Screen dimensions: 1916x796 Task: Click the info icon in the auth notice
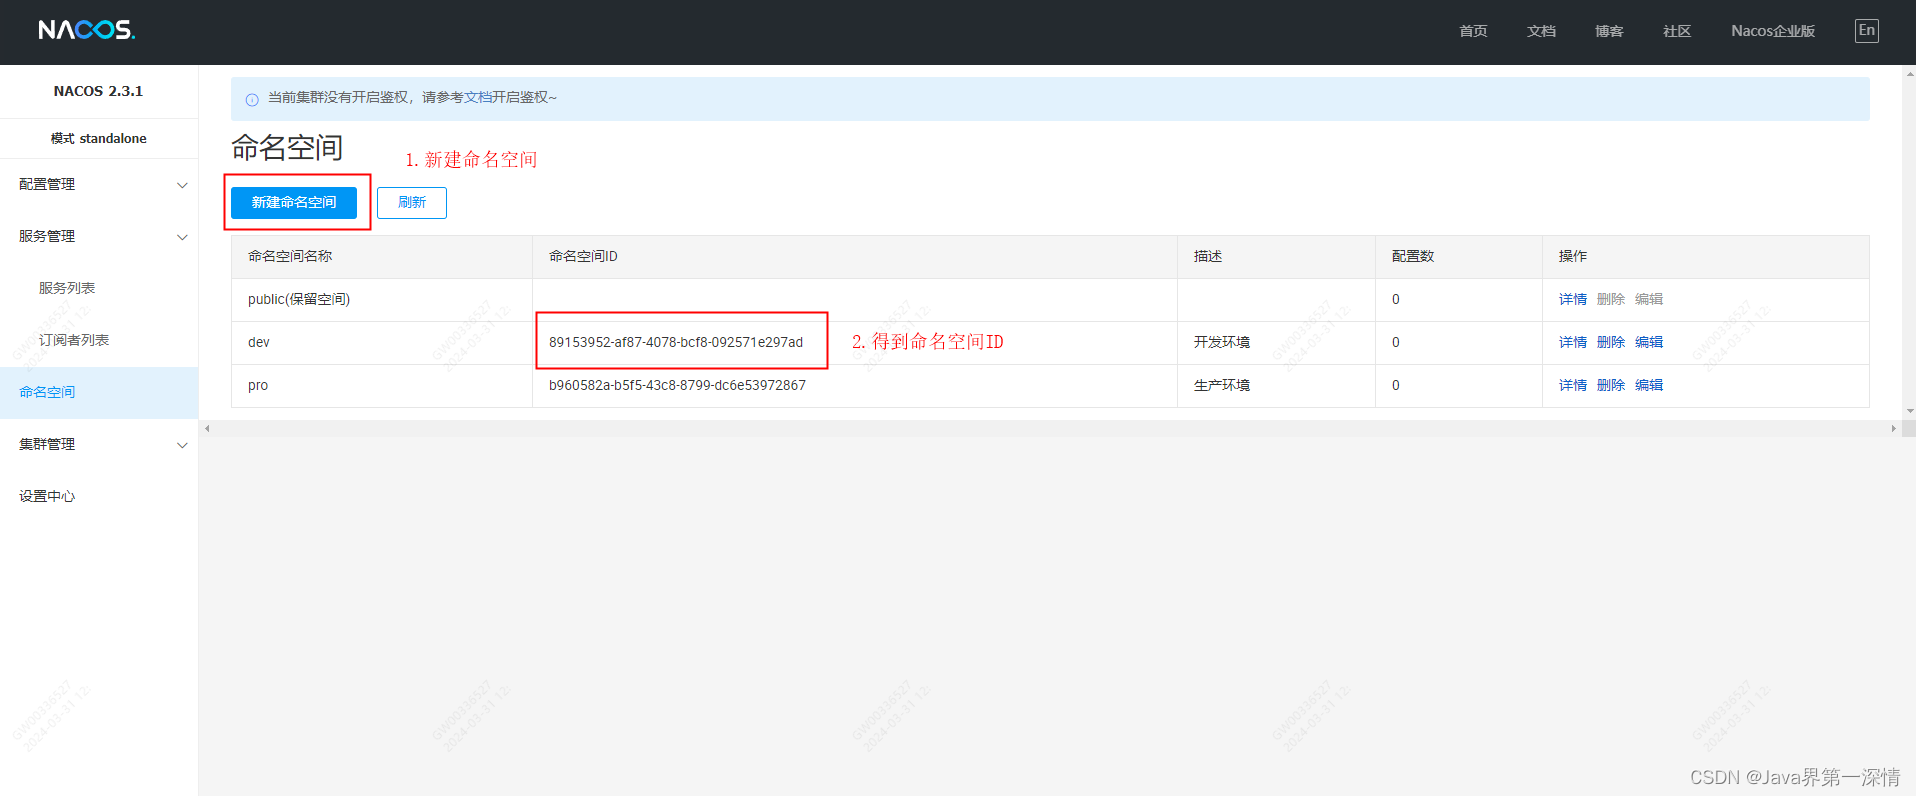[x=252, y=99]
